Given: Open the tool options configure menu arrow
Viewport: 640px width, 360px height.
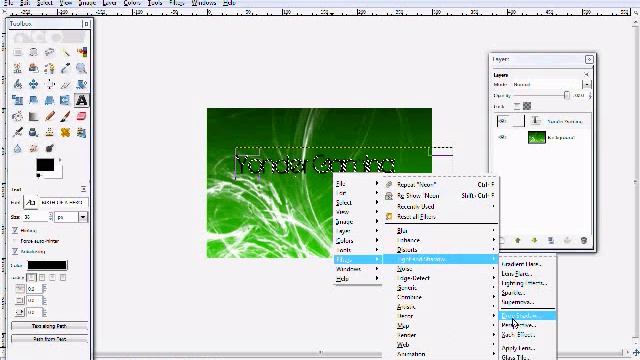Looking at the screenshot, I should tap(83, 189).
